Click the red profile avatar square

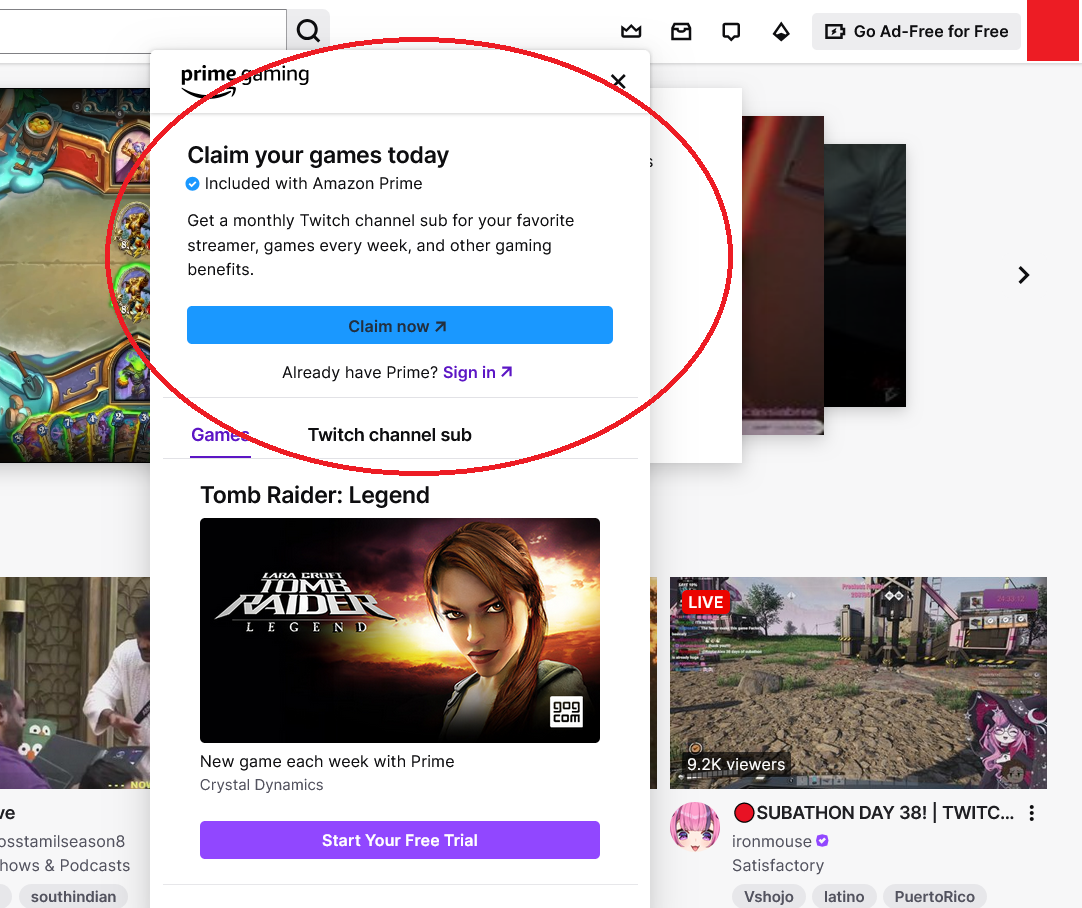pos(1053,30)
